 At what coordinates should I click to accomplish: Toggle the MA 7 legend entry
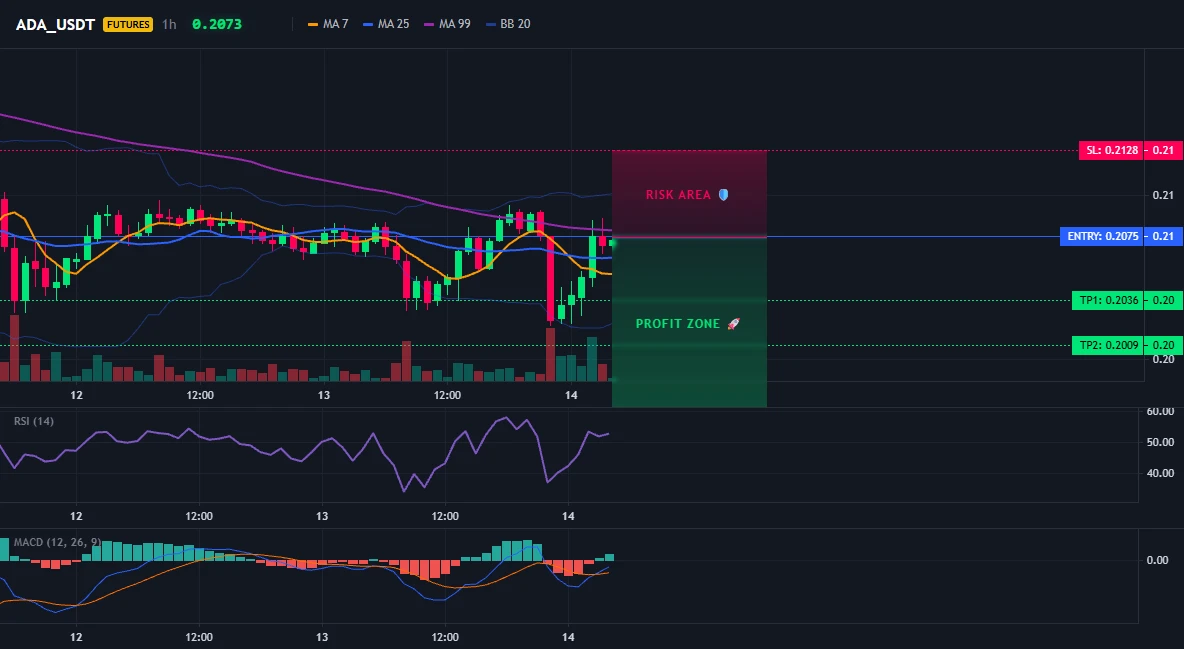pos(328,24)
